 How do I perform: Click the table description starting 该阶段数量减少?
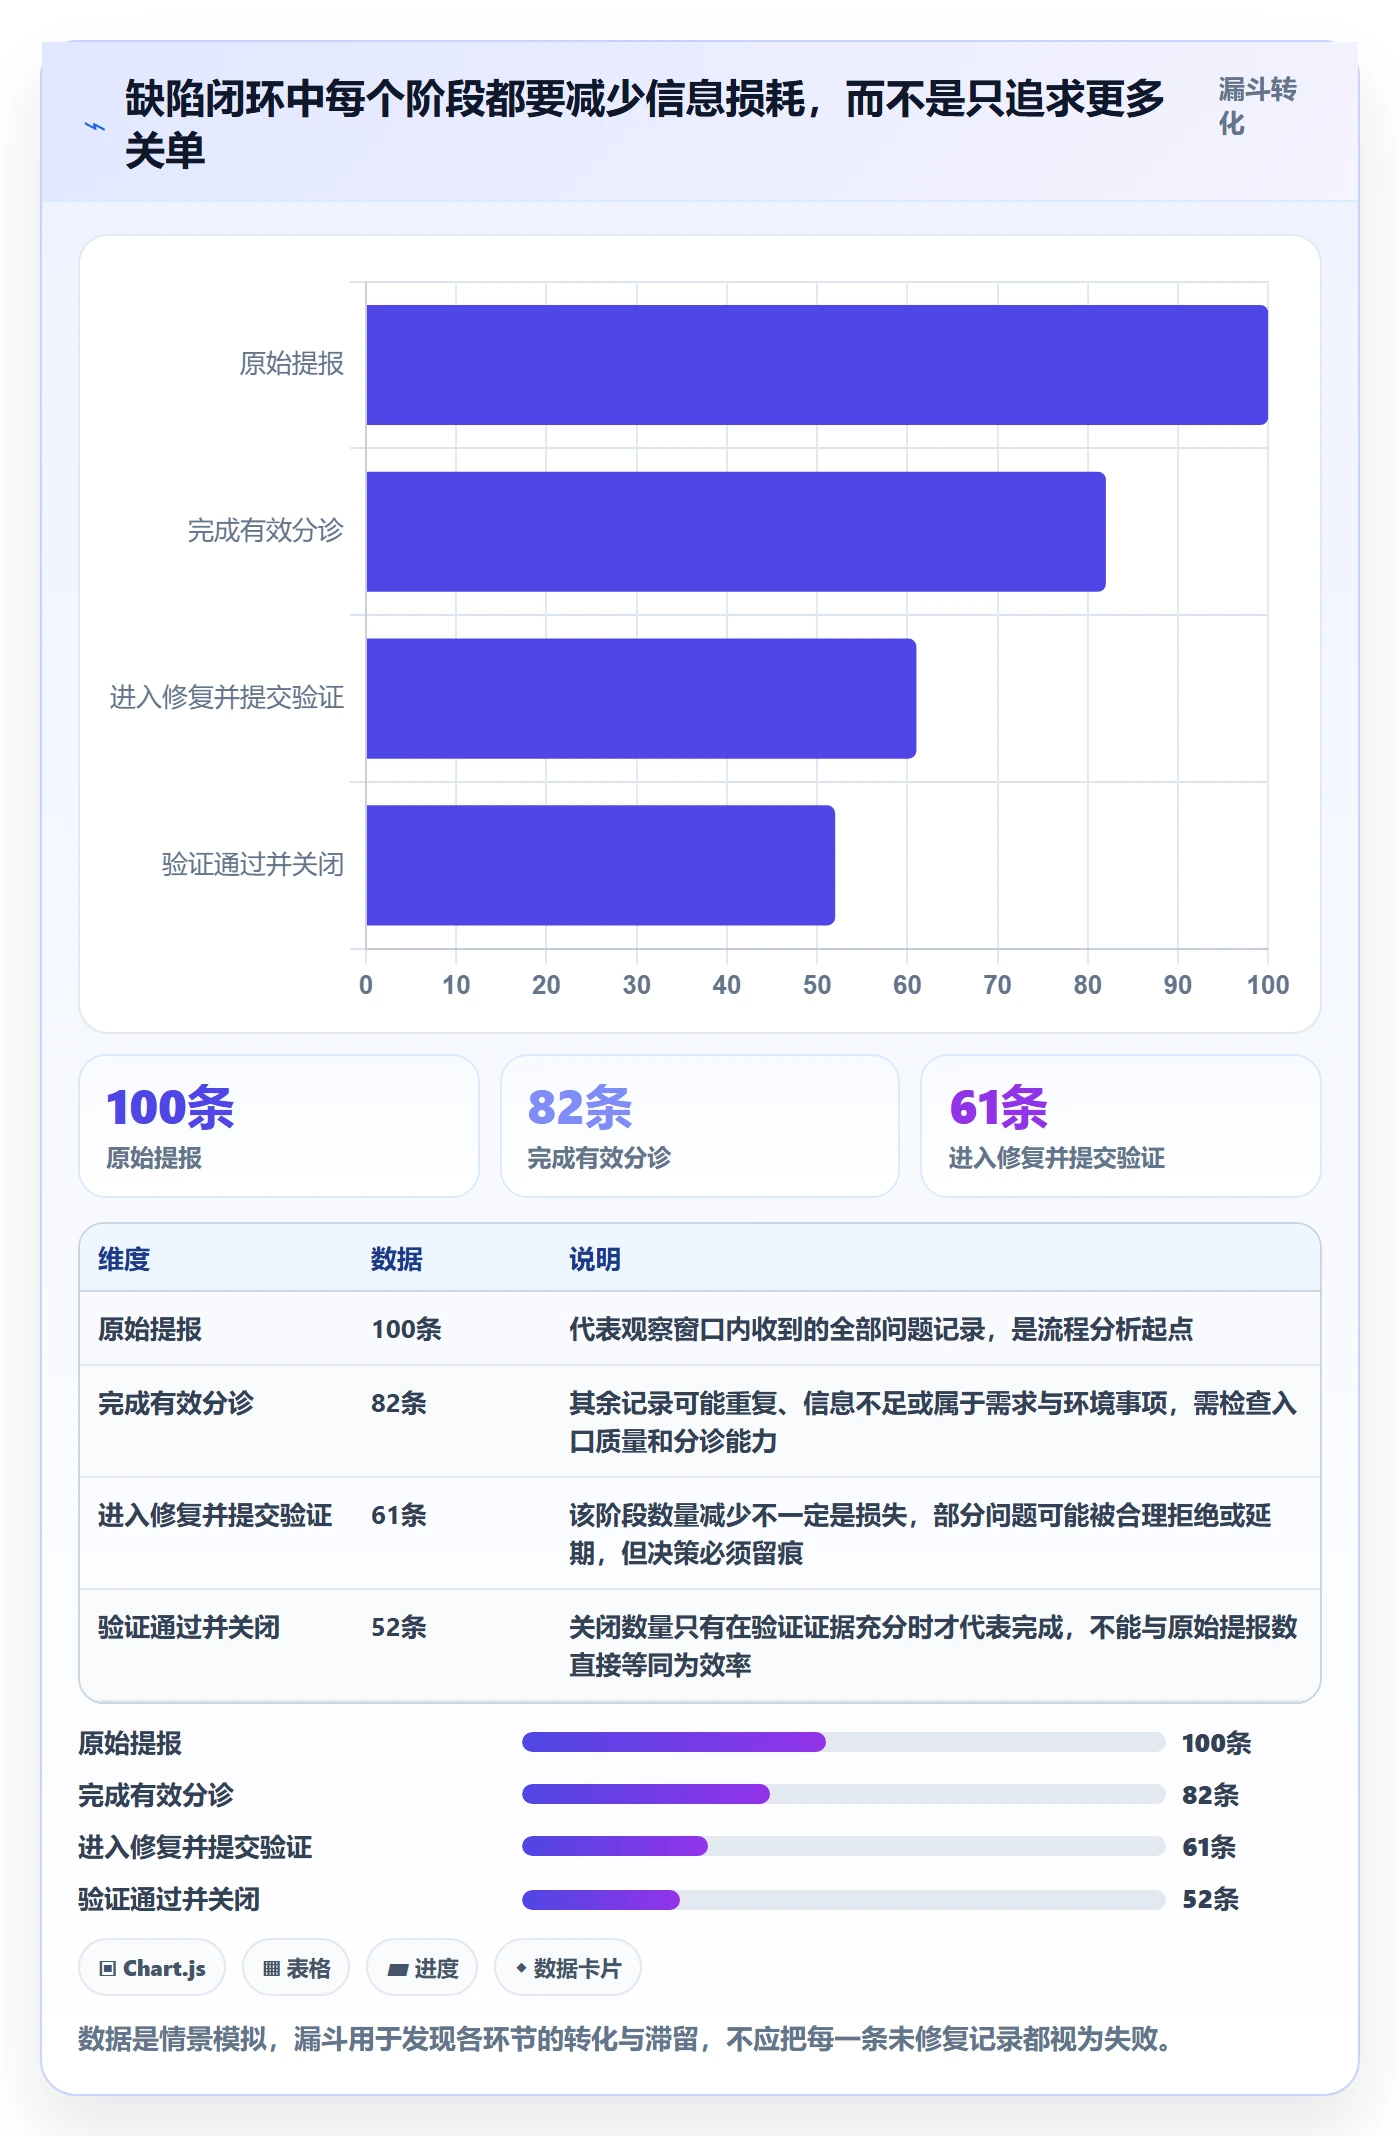(x=920, y=1534)
